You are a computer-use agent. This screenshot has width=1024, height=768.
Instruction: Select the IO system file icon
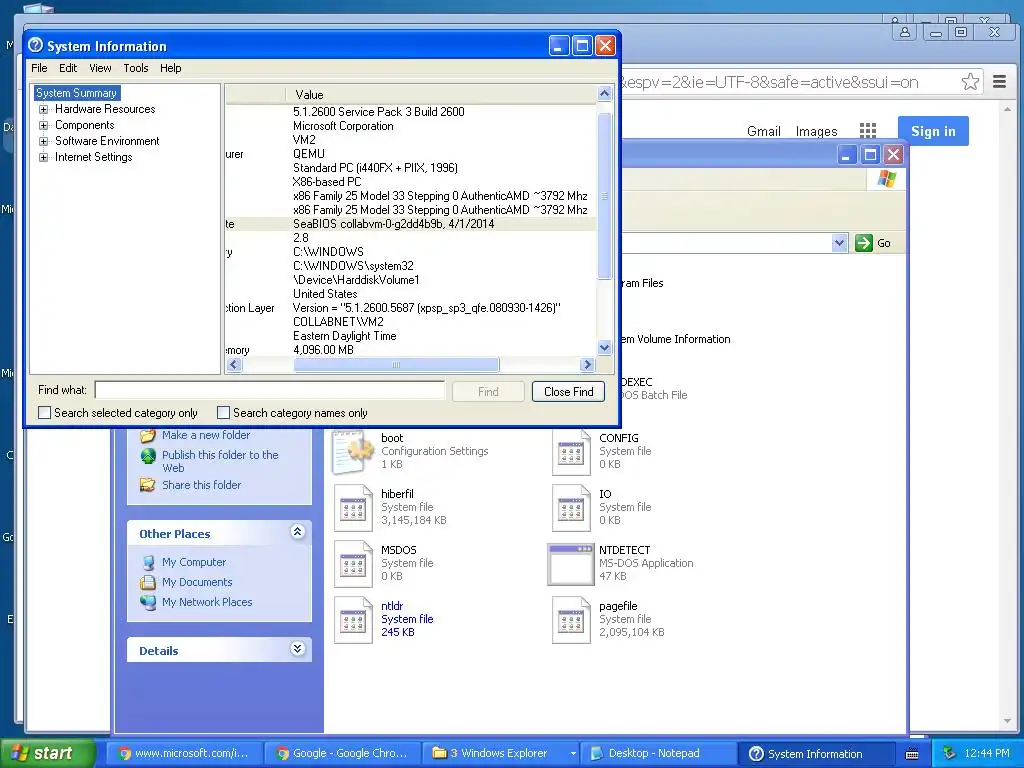(x=571, y=508)
